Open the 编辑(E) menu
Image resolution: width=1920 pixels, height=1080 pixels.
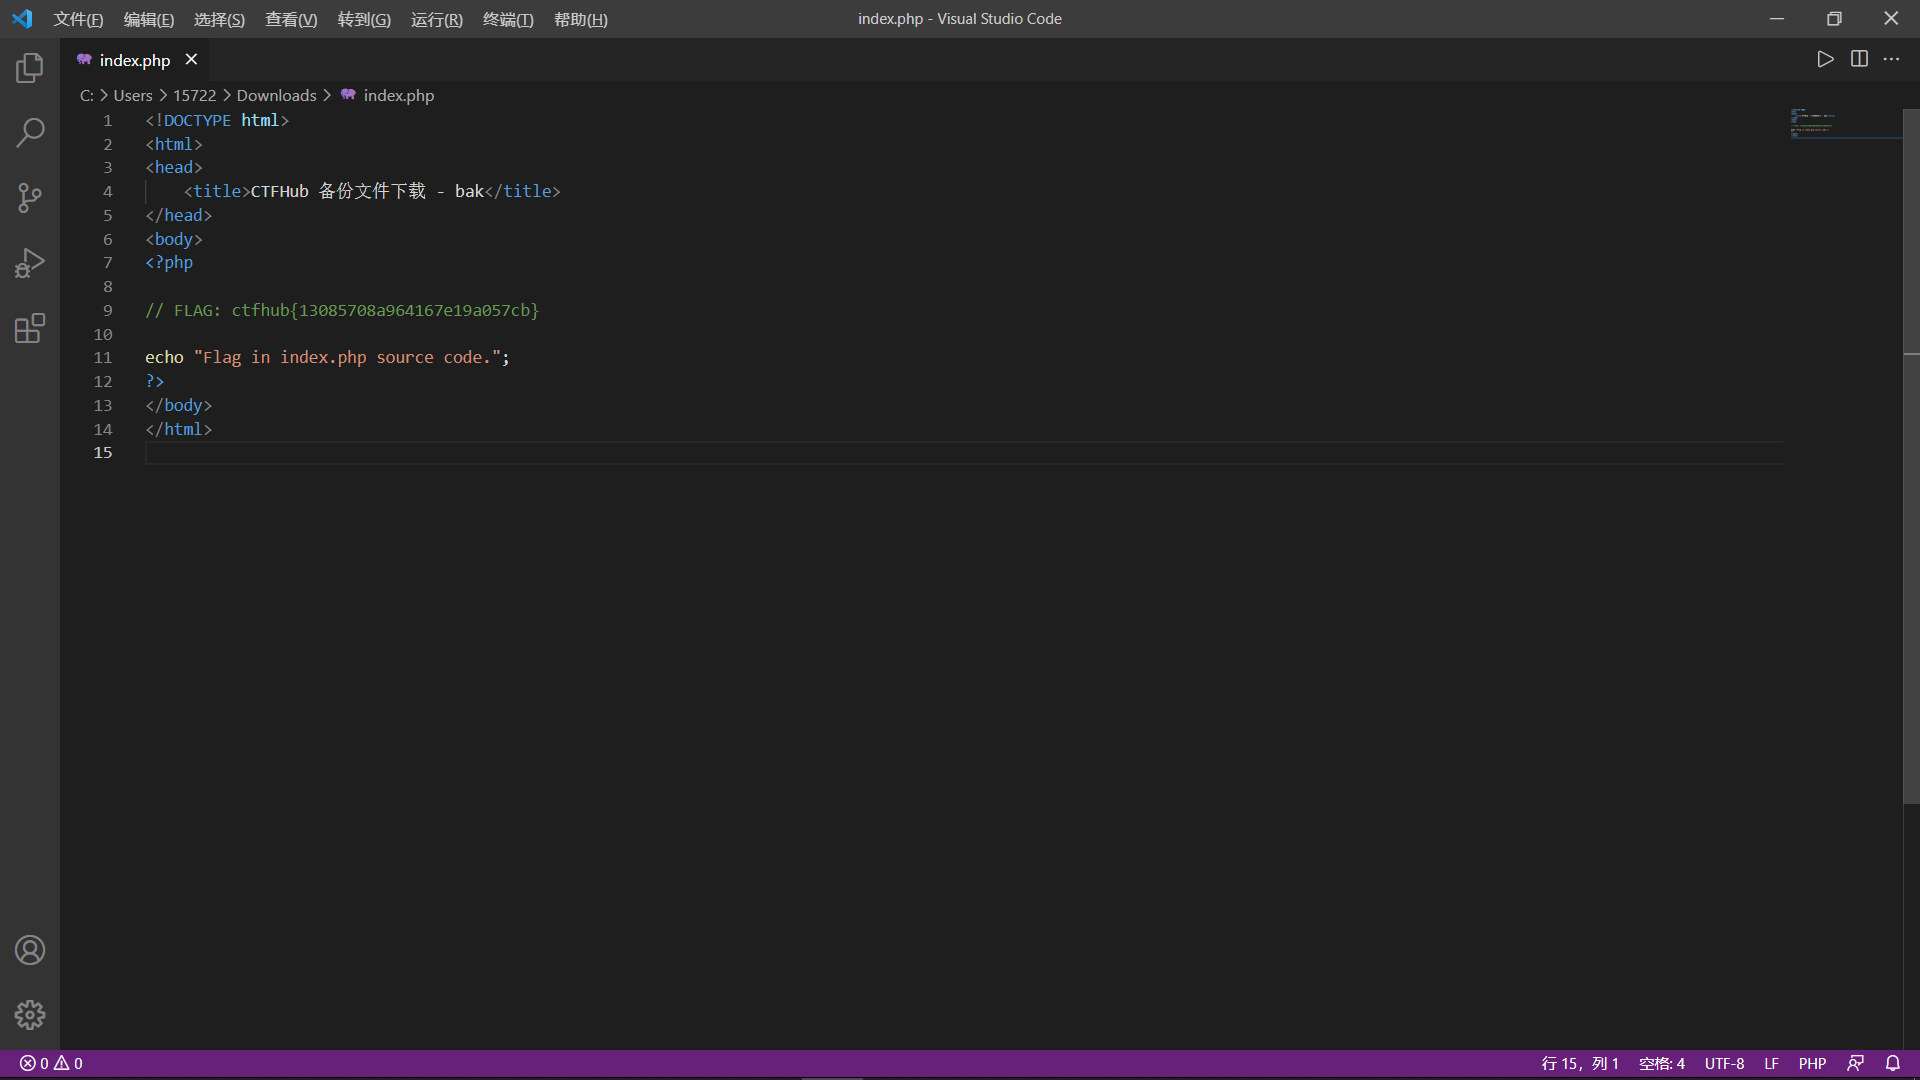point(149,19)
